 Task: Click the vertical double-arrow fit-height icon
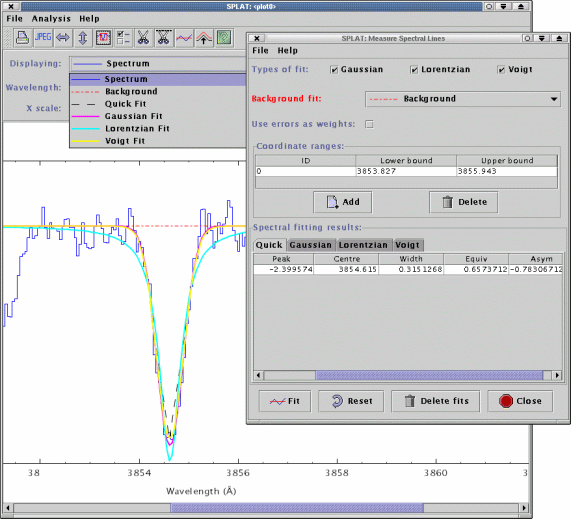[83, 38]
